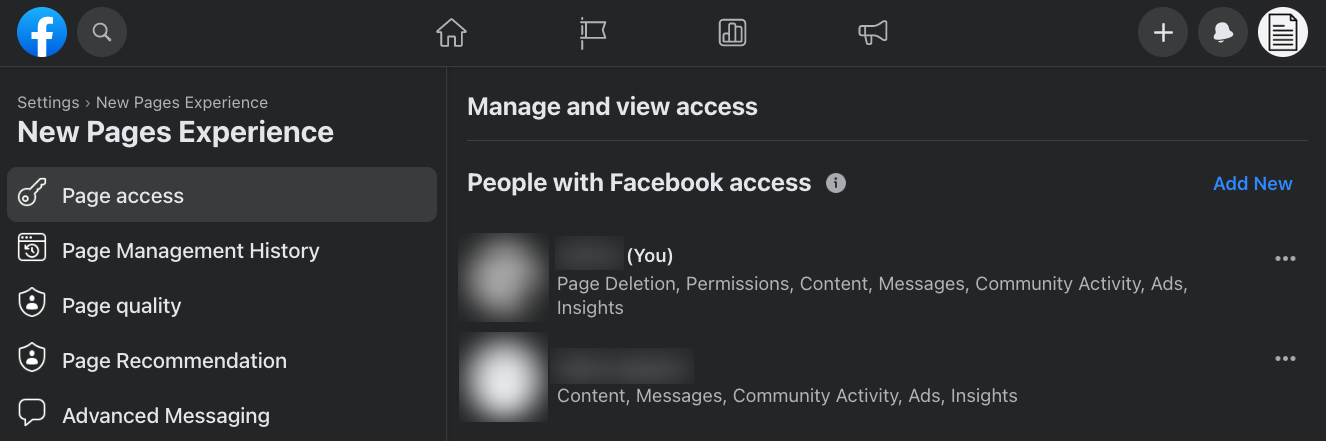Viewport: 1326px width, 441px height.
Task: Click Settings breadcrumb link
Action: [48, 102]
